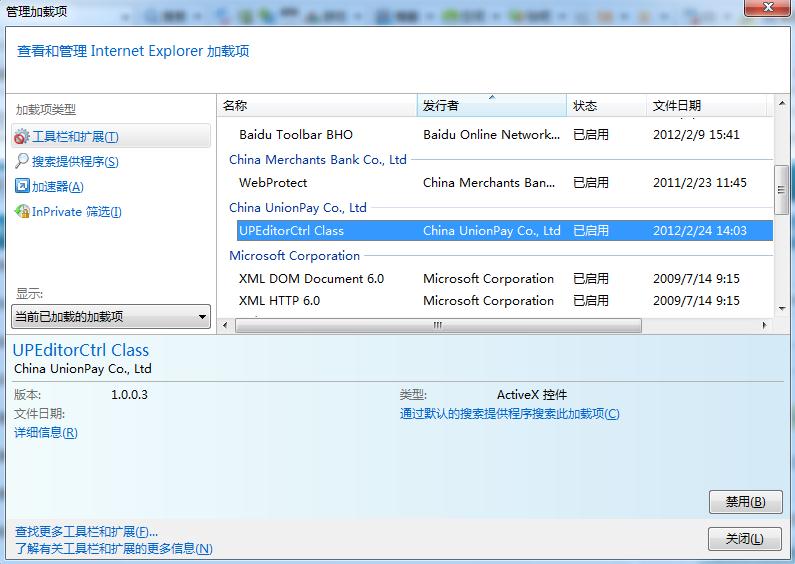Click the 关闭(L) button
The image size is (795, 564).
[x=744, y=538]
